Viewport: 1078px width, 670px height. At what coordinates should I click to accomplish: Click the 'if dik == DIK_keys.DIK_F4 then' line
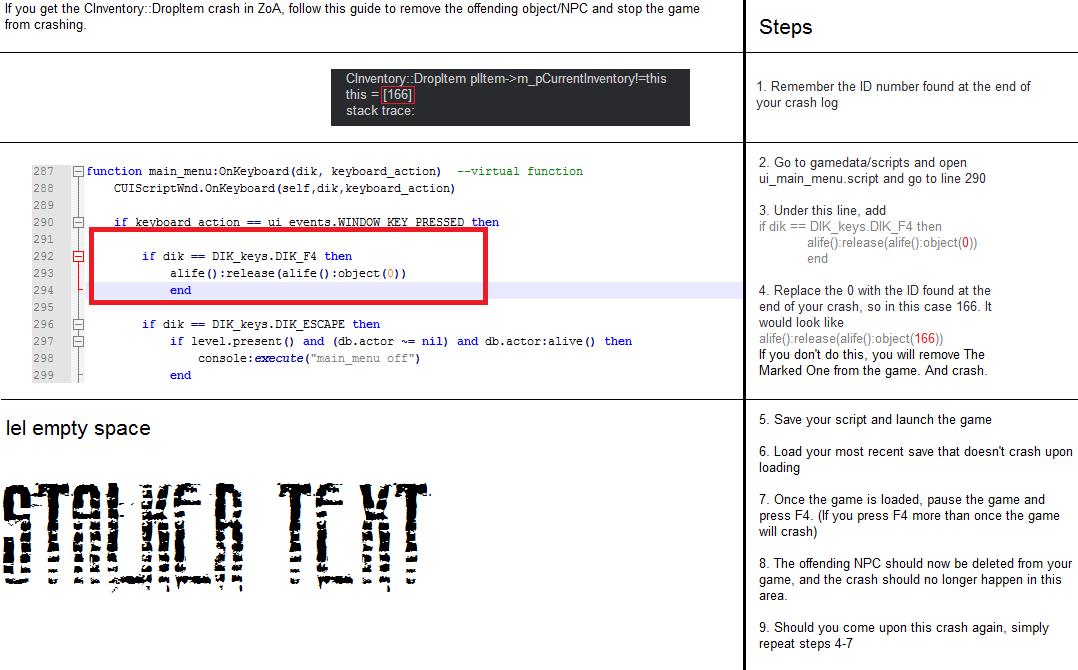tap(248, 256)
